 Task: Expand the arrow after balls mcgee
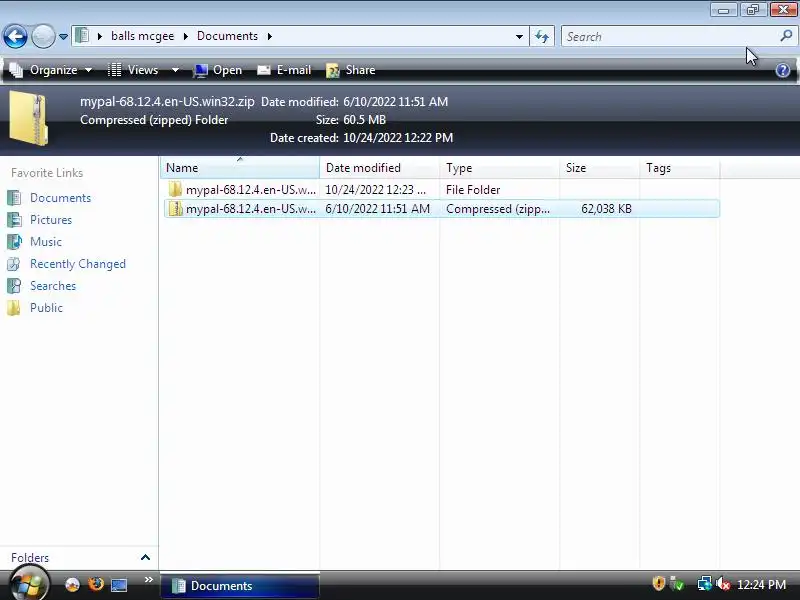186,36
